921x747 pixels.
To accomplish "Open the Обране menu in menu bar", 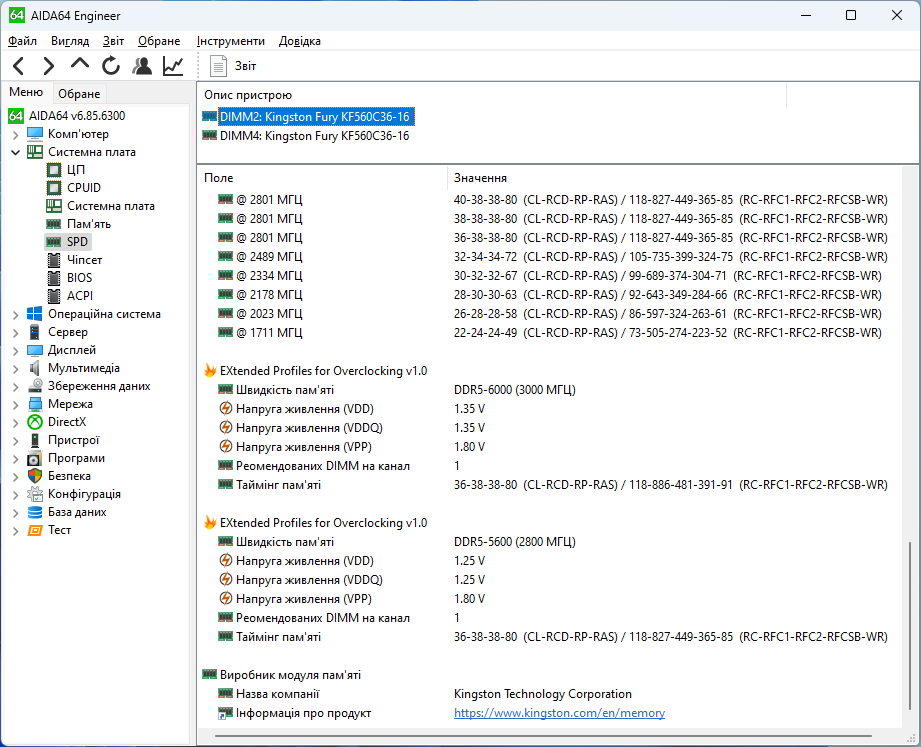I will click(x=159, y=41).
